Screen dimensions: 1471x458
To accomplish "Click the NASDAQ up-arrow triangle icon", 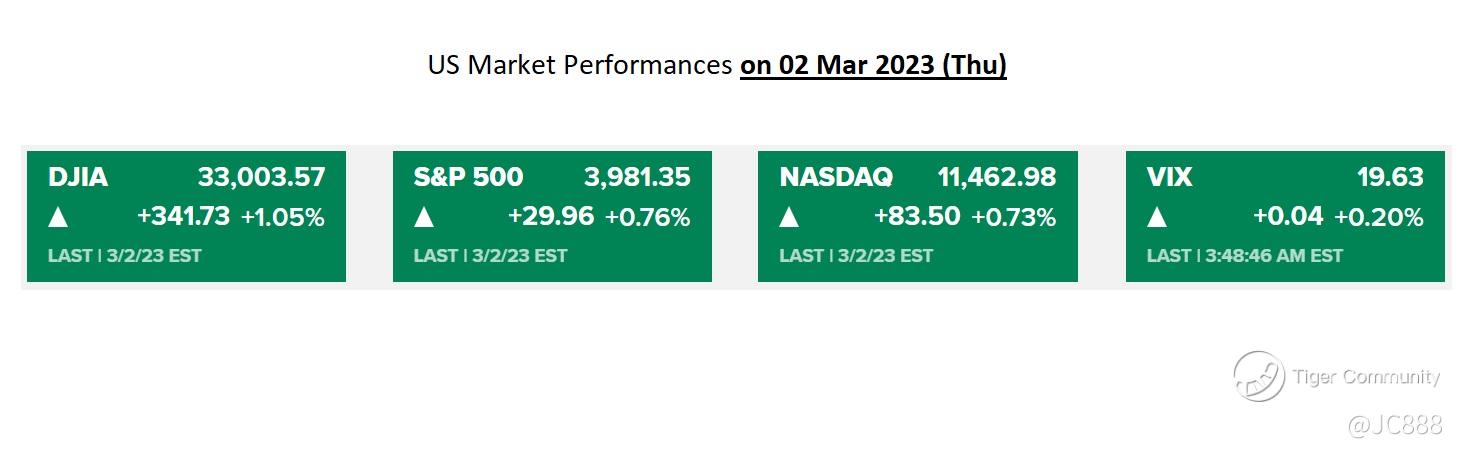I will point(790,217).
